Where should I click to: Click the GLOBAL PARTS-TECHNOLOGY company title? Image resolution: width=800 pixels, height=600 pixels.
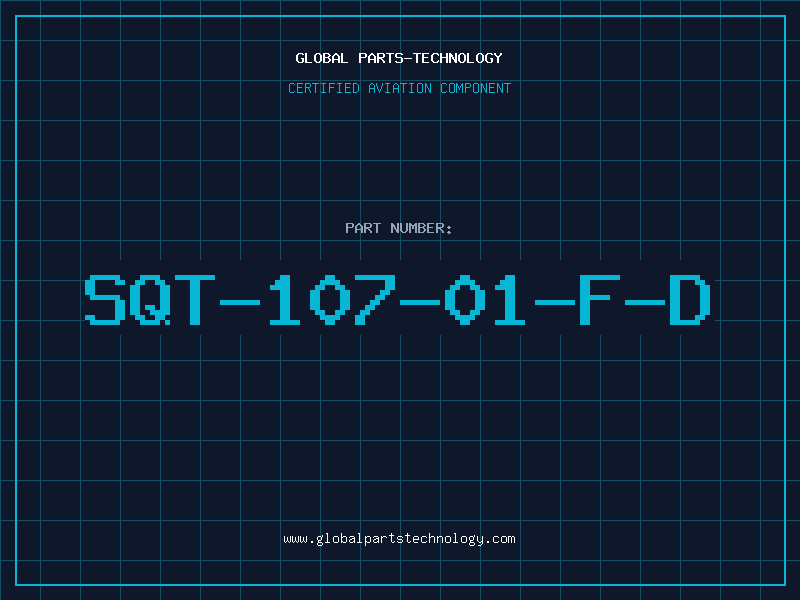pos(399,58)
